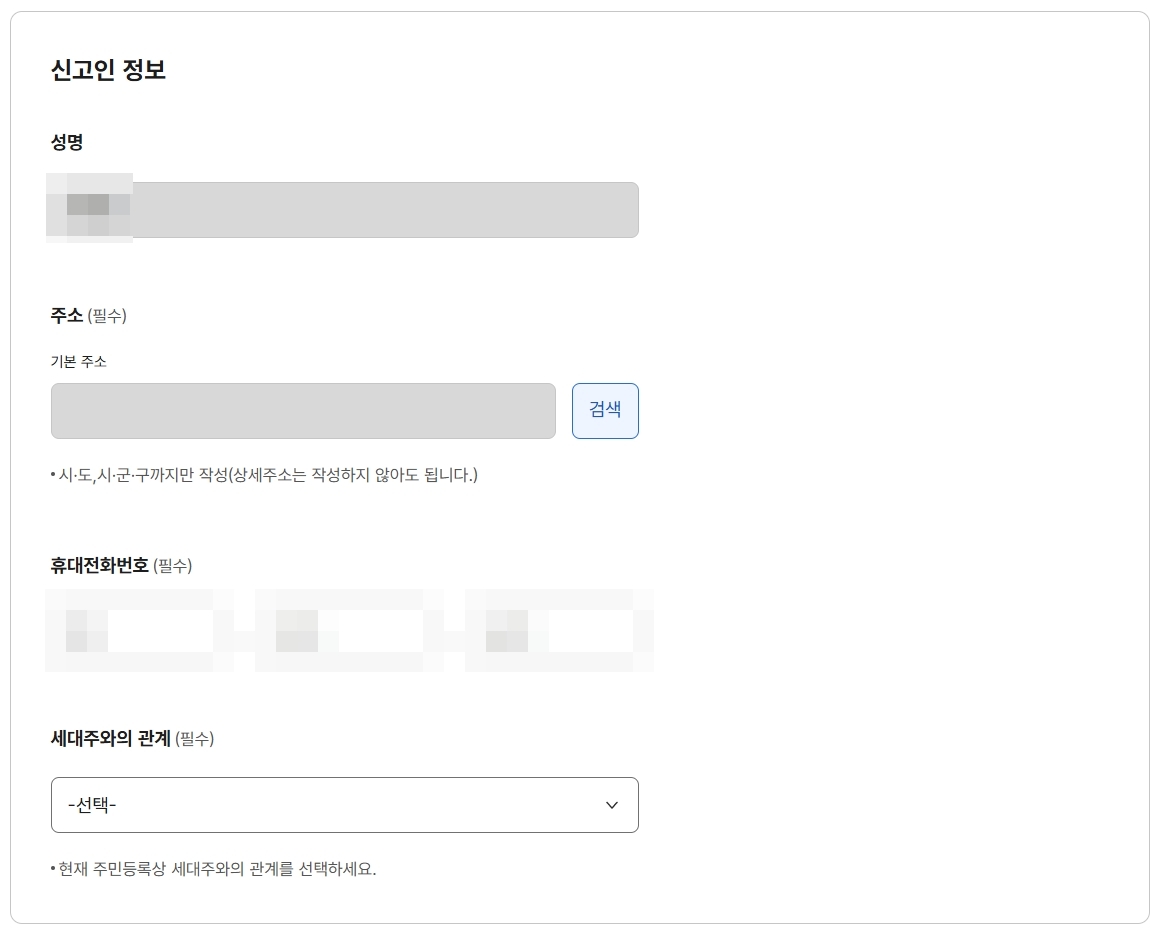Click the 성명 field label

point(64,143)
